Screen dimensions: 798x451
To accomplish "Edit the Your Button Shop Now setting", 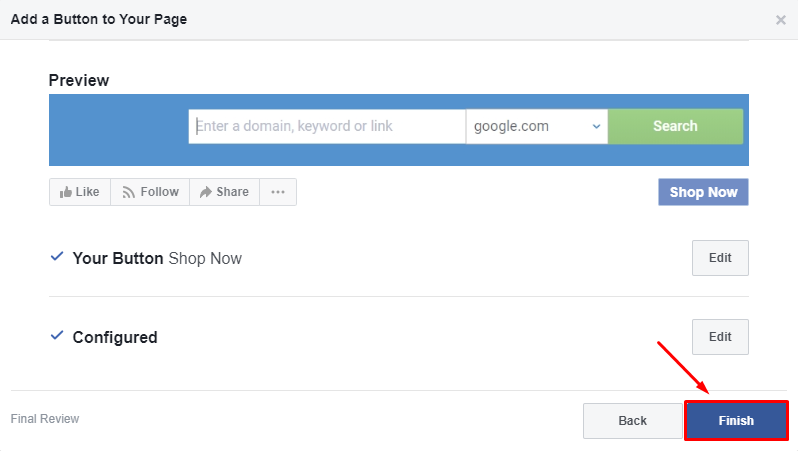I will click(720, 258).
